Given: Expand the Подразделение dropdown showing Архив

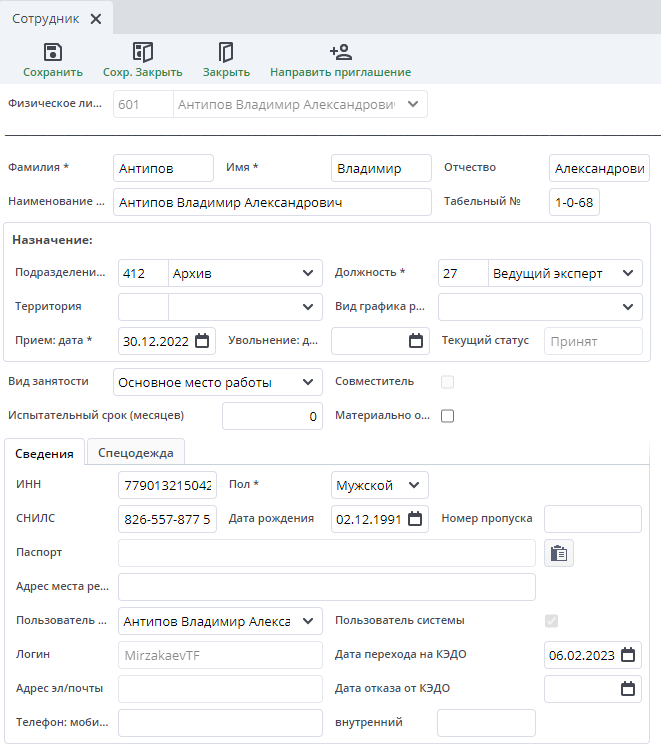Looking at the screenshot, I should pyautogui.click(x=307, y=273).
